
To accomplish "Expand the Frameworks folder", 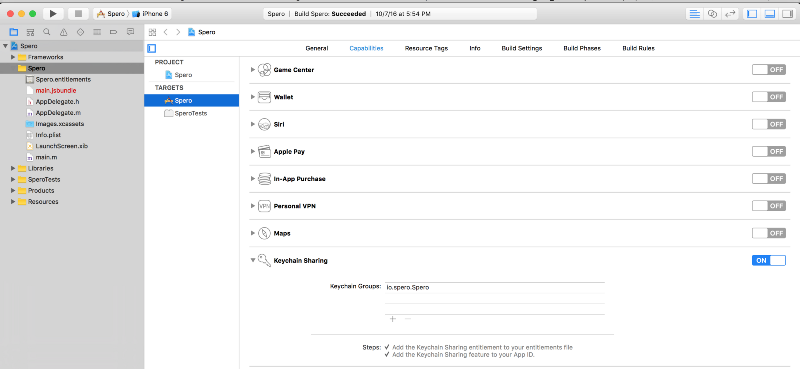I will (x=13, y=57).
